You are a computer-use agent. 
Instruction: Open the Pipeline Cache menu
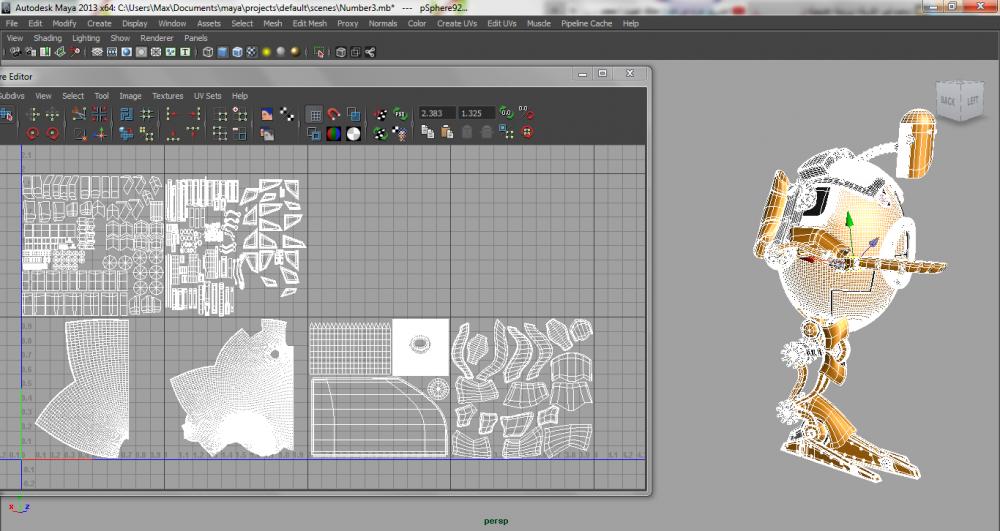pos(586,24)
